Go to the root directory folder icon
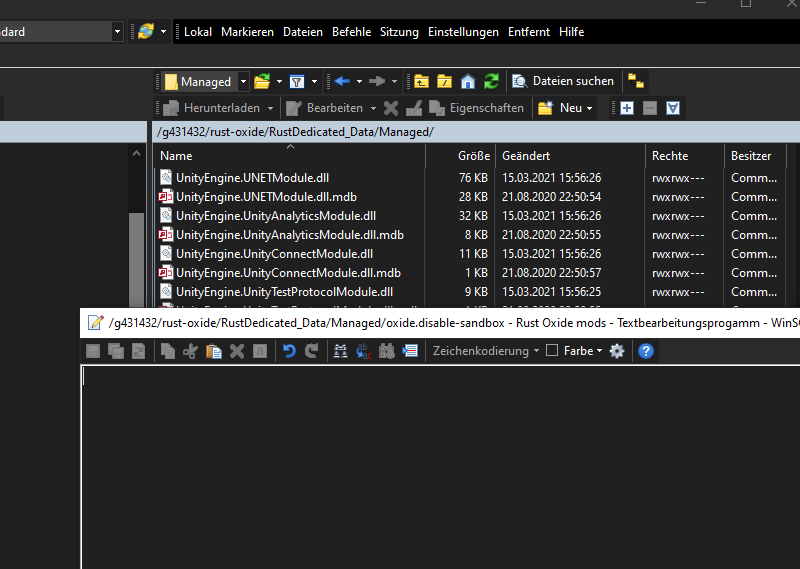 coord(444,82)
